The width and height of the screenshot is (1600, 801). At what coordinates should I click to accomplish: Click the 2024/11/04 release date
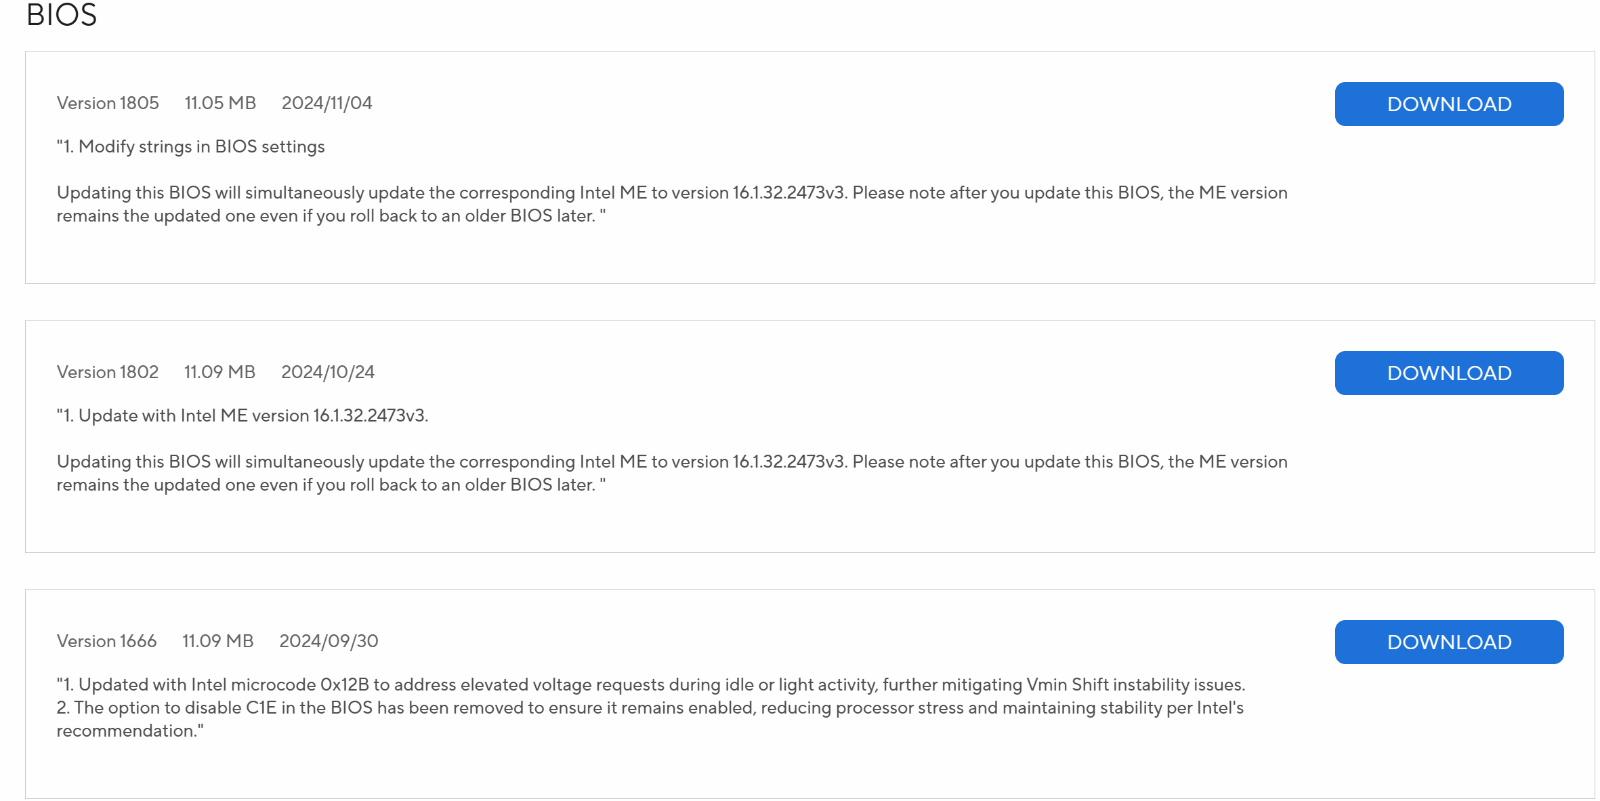[327, 103]
